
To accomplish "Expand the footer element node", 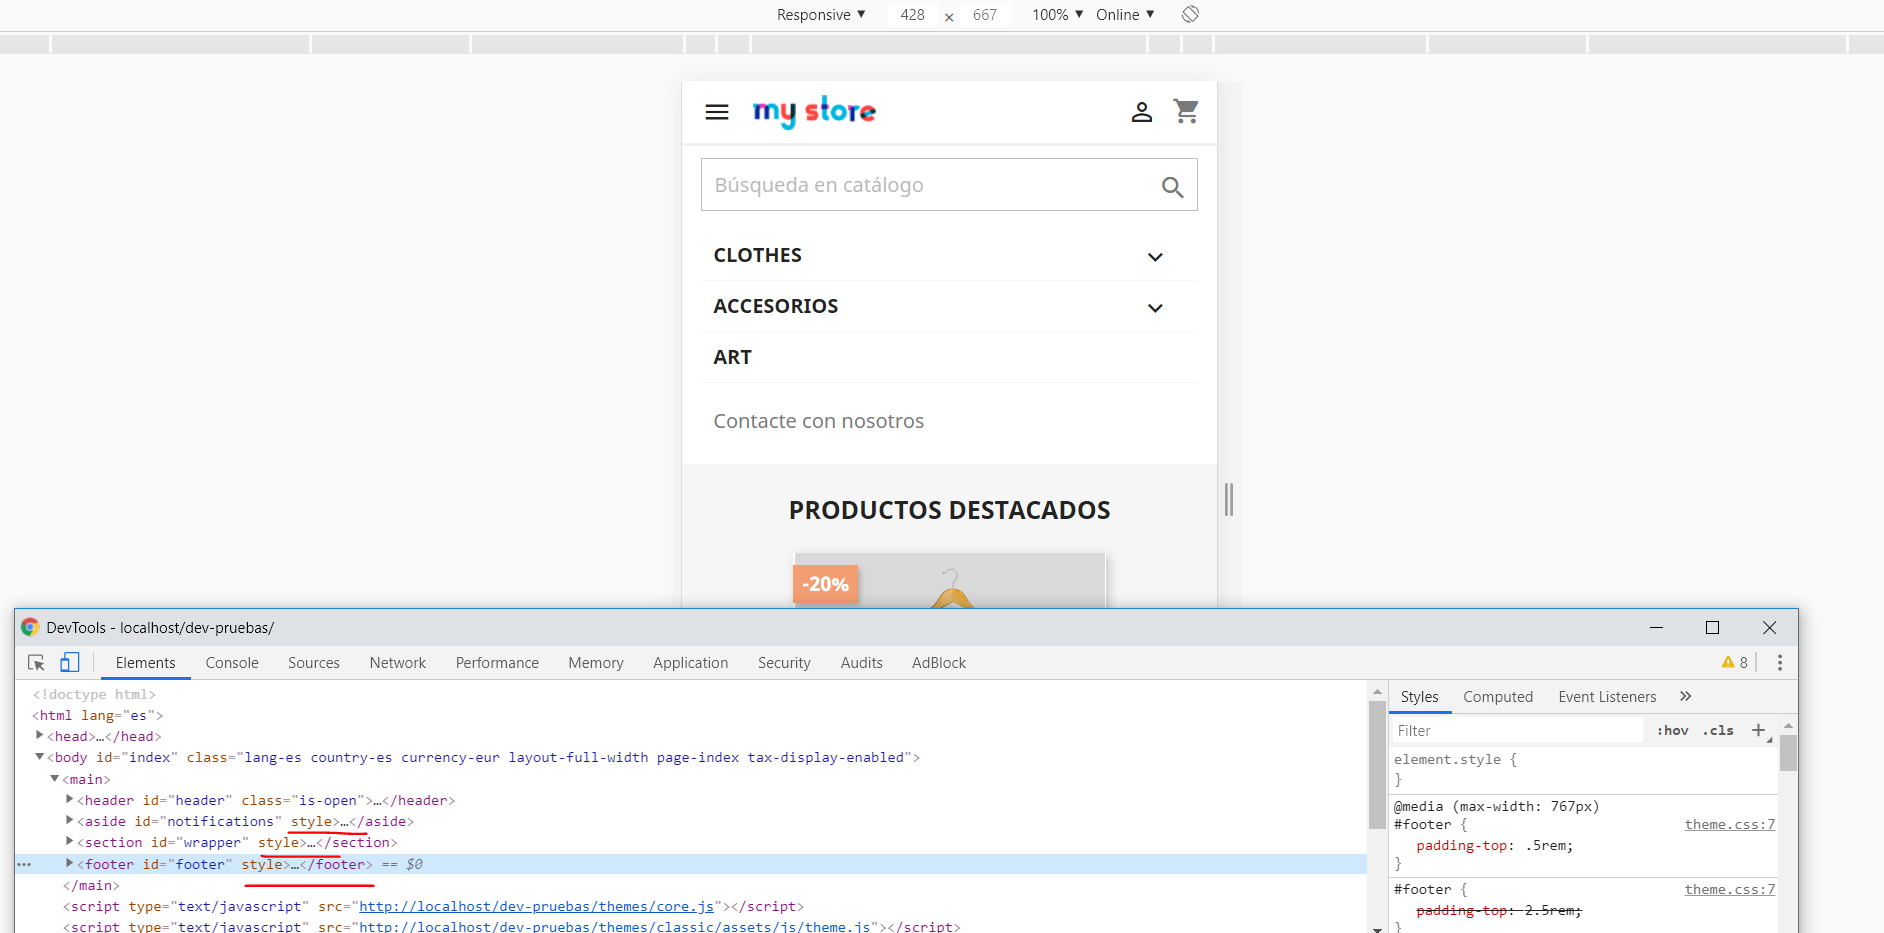I will [69, 863].
